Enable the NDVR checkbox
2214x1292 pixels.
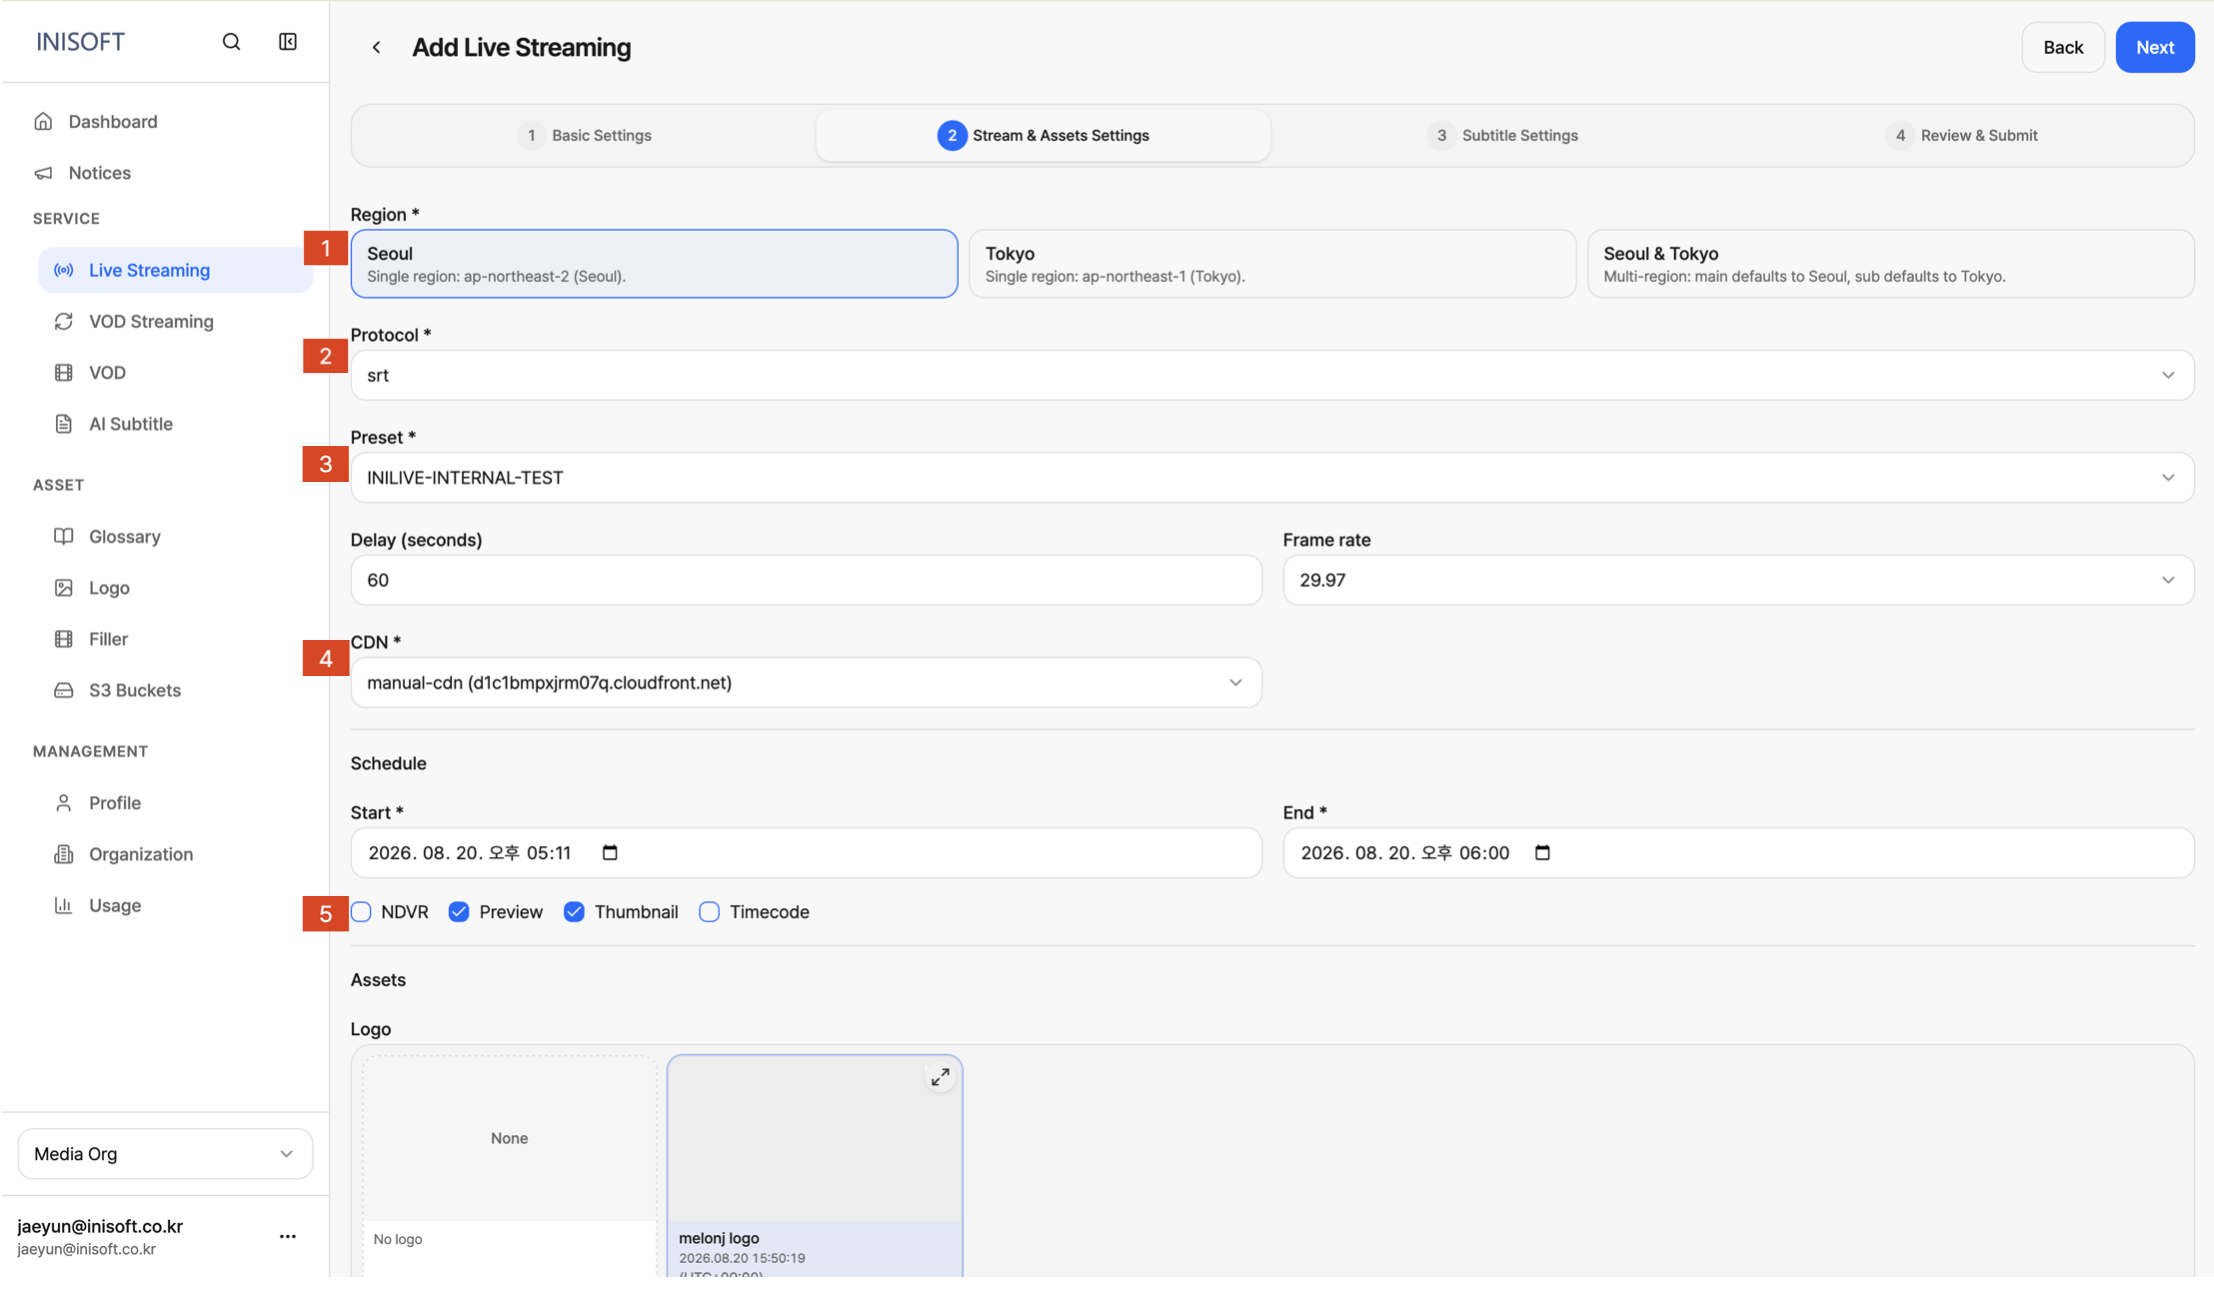361,912
